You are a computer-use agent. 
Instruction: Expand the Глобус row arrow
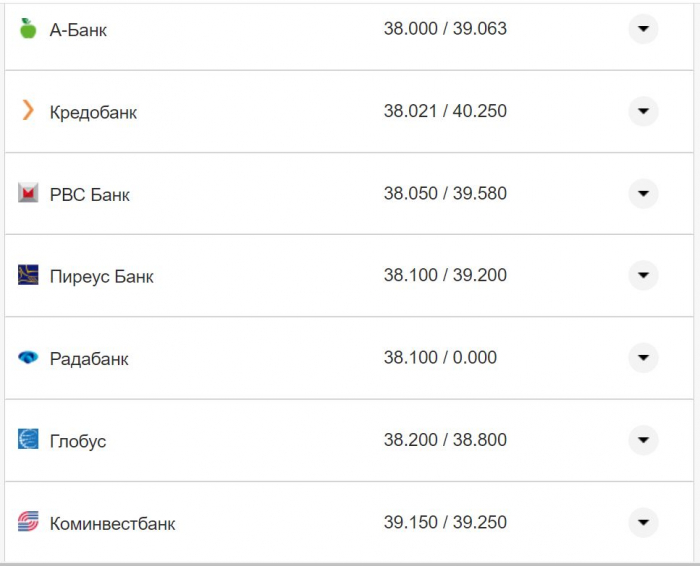point(643,440)
